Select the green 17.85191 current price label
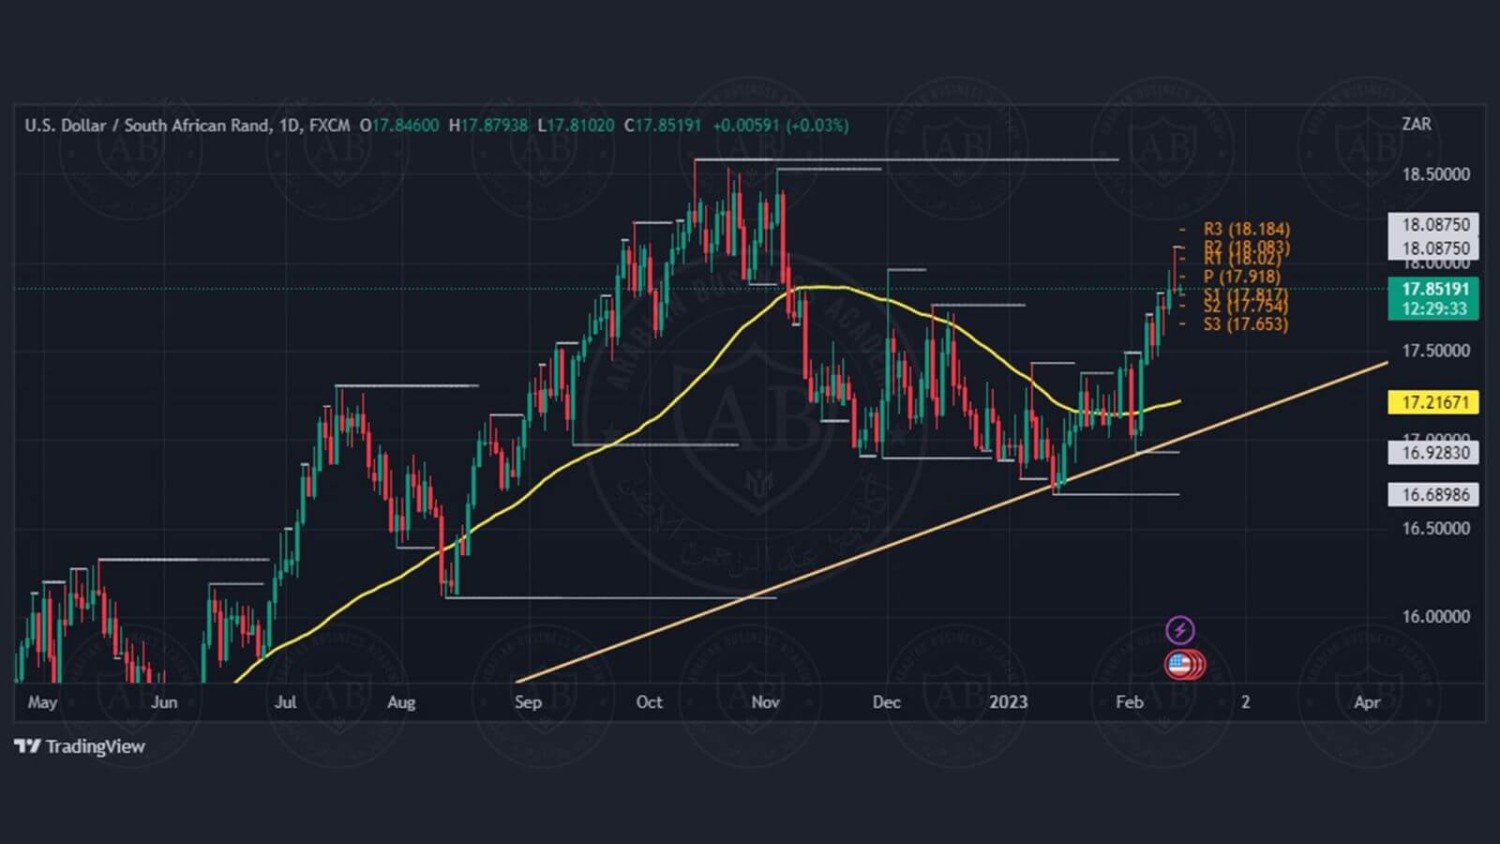Screen dimensions: 1500x844 (x=1434, y=289)
